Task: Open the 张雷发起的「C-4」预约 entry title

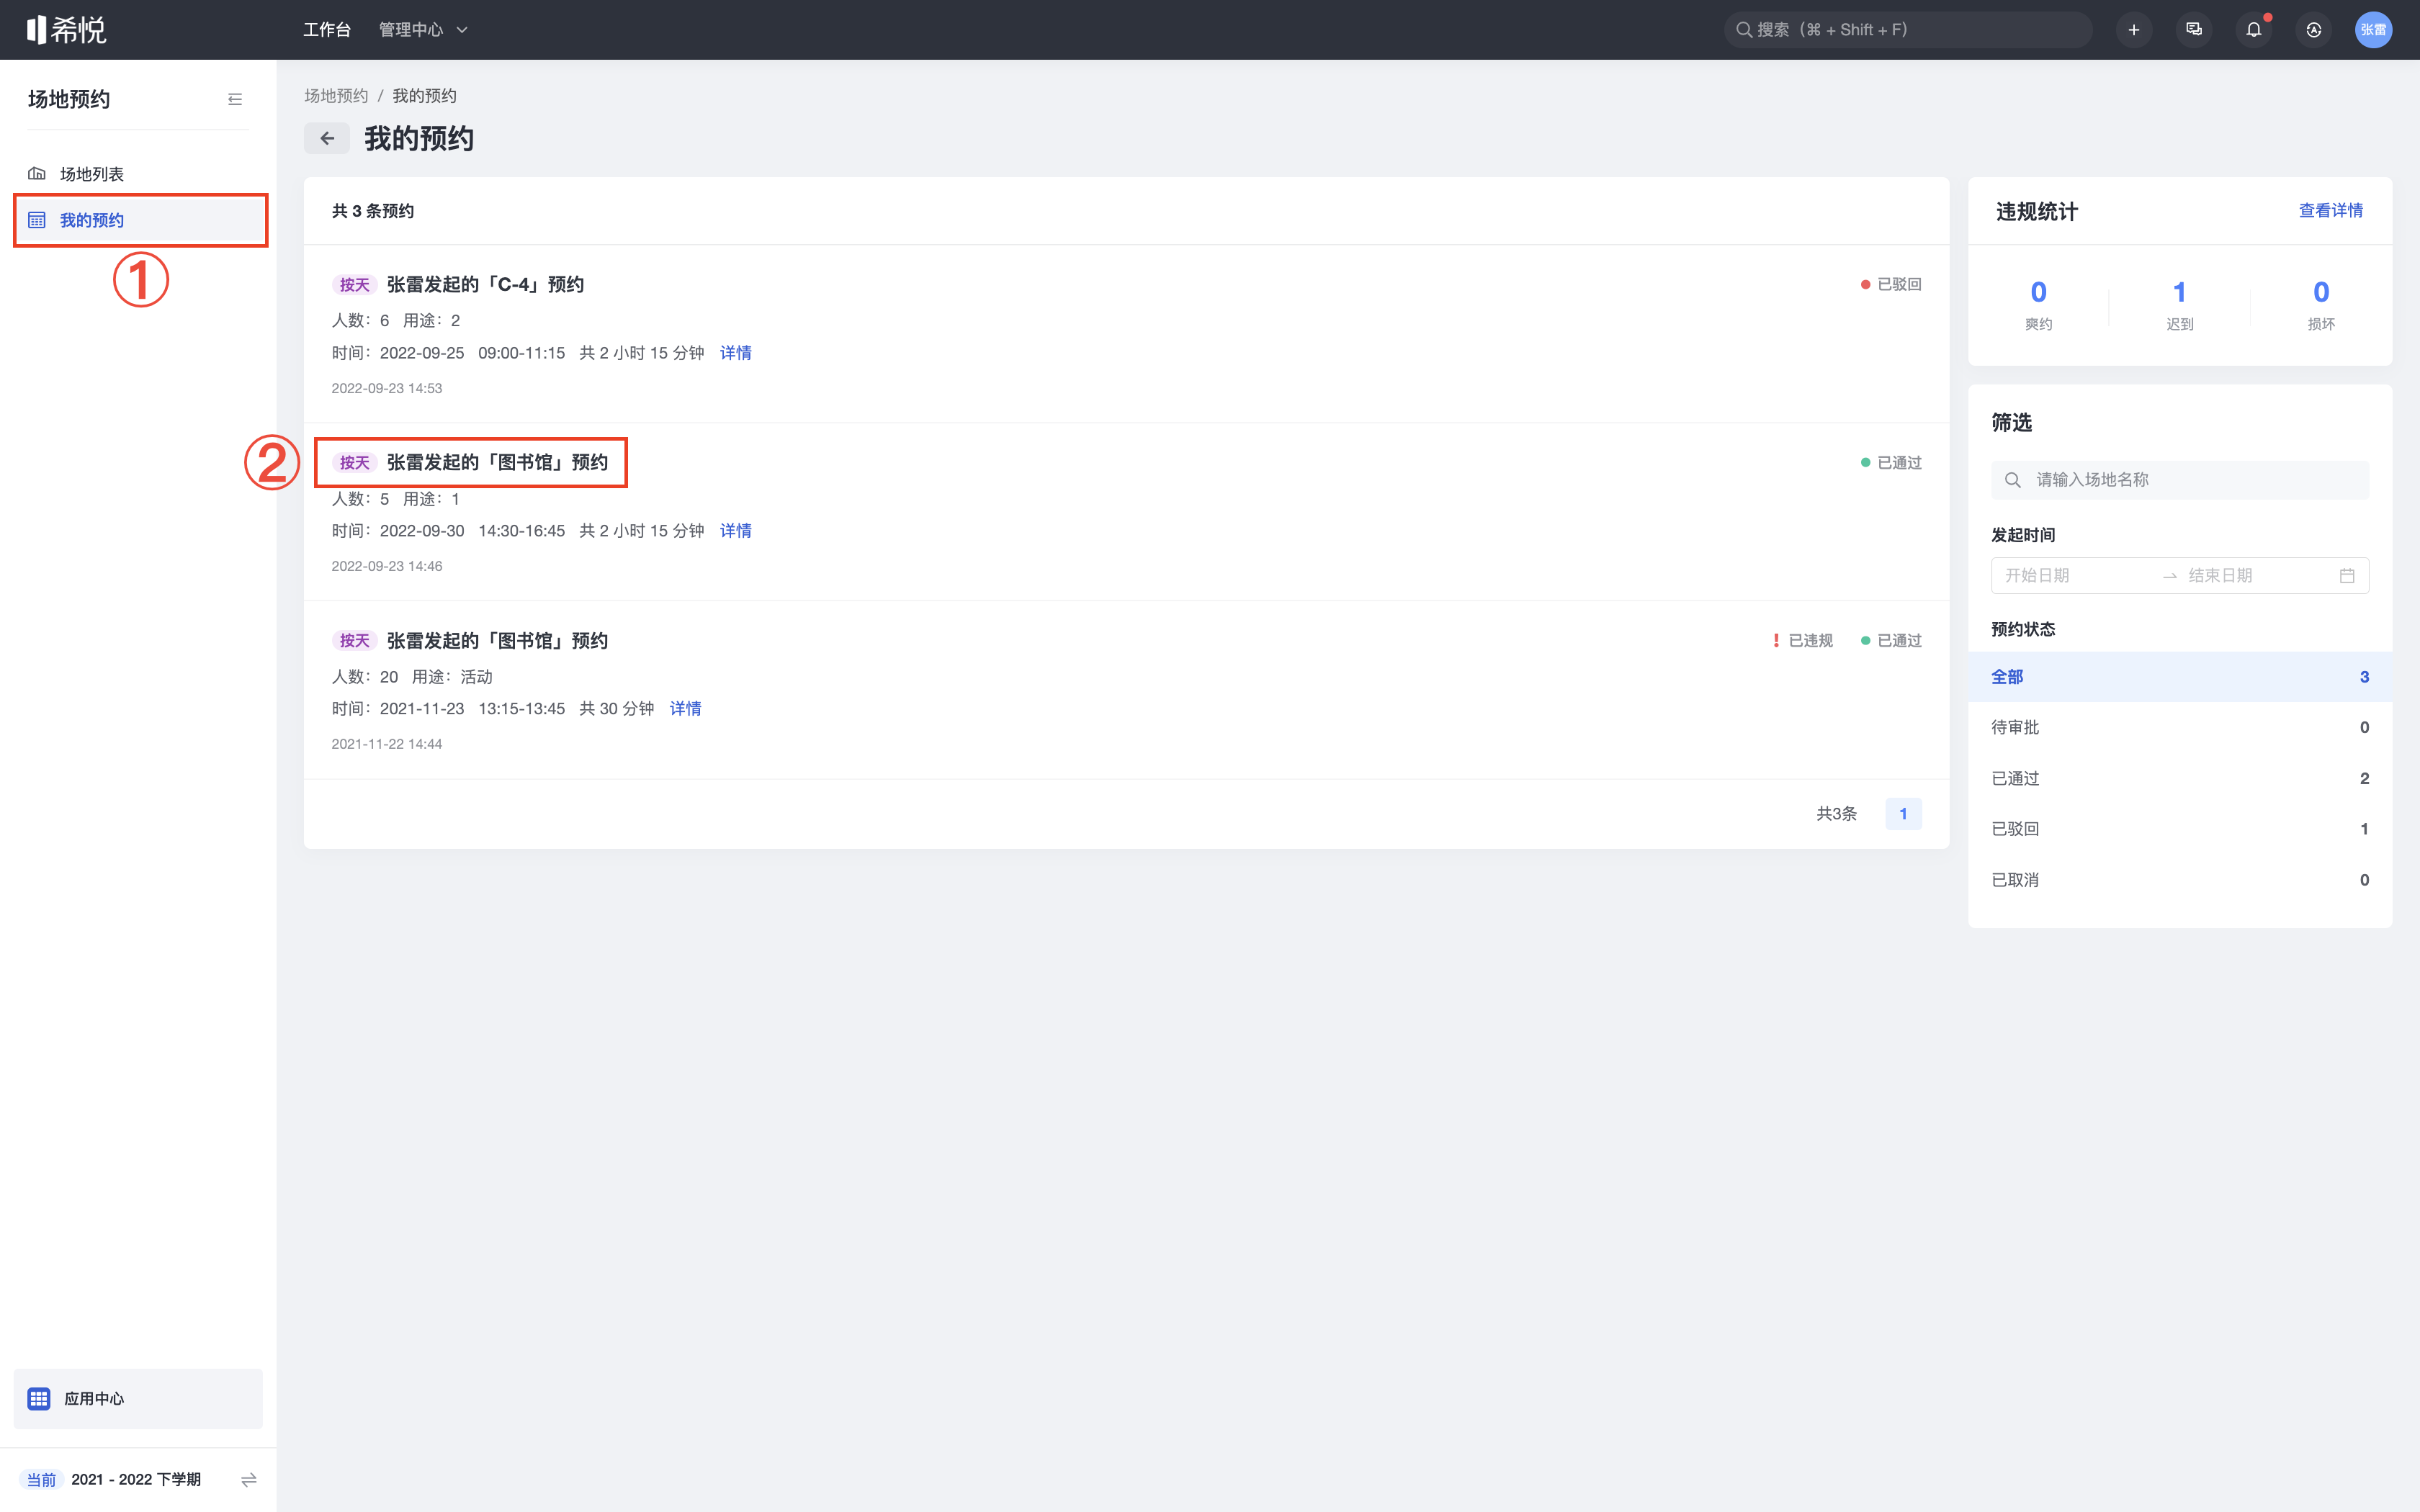Action: tap(485, 284)
